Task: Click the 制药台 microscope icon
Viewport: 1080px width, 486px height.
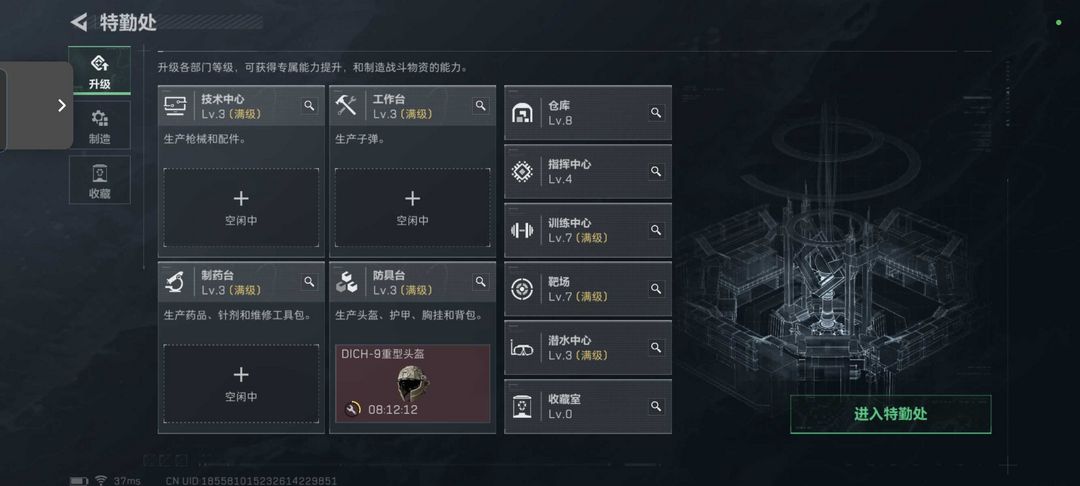Action: coord(174,282)
